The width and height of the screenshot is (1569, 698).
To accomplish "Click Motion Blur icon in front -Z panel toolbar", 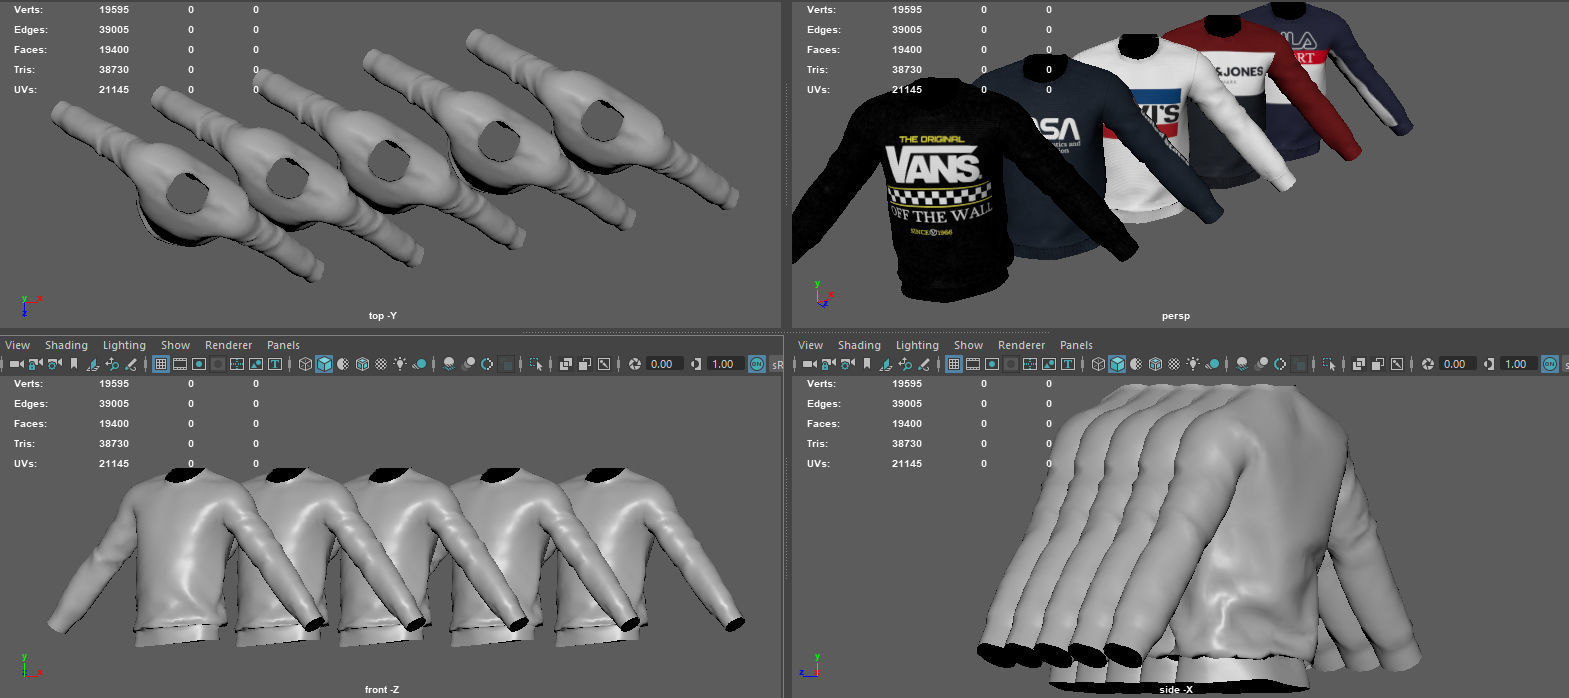I will point(469,364).
